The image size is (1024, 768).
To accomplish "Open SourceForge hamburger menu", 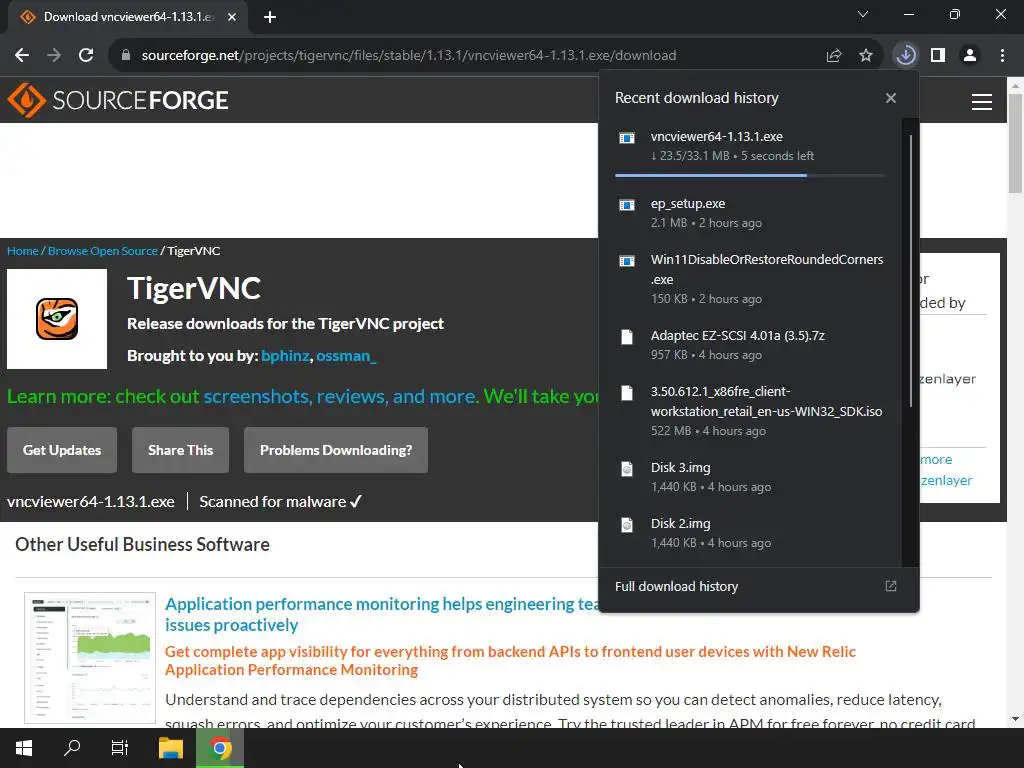I will 982,102.
